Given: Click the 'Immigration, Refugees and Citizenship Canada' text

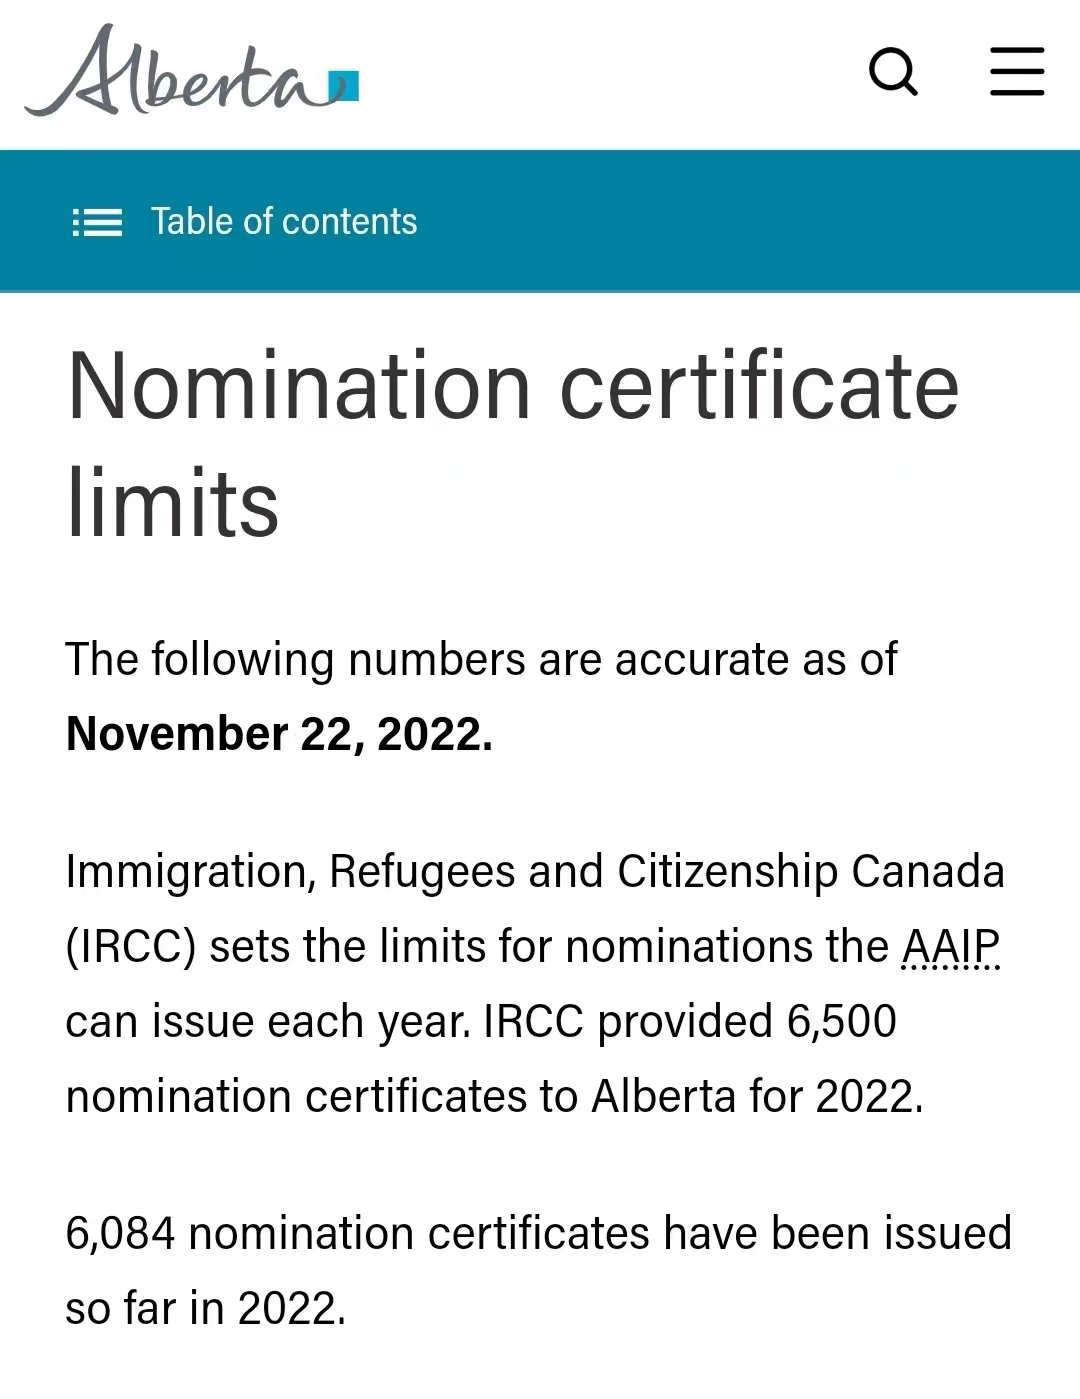Looking at the screenshot, I should pyautogui.click(x=535, y=872).
